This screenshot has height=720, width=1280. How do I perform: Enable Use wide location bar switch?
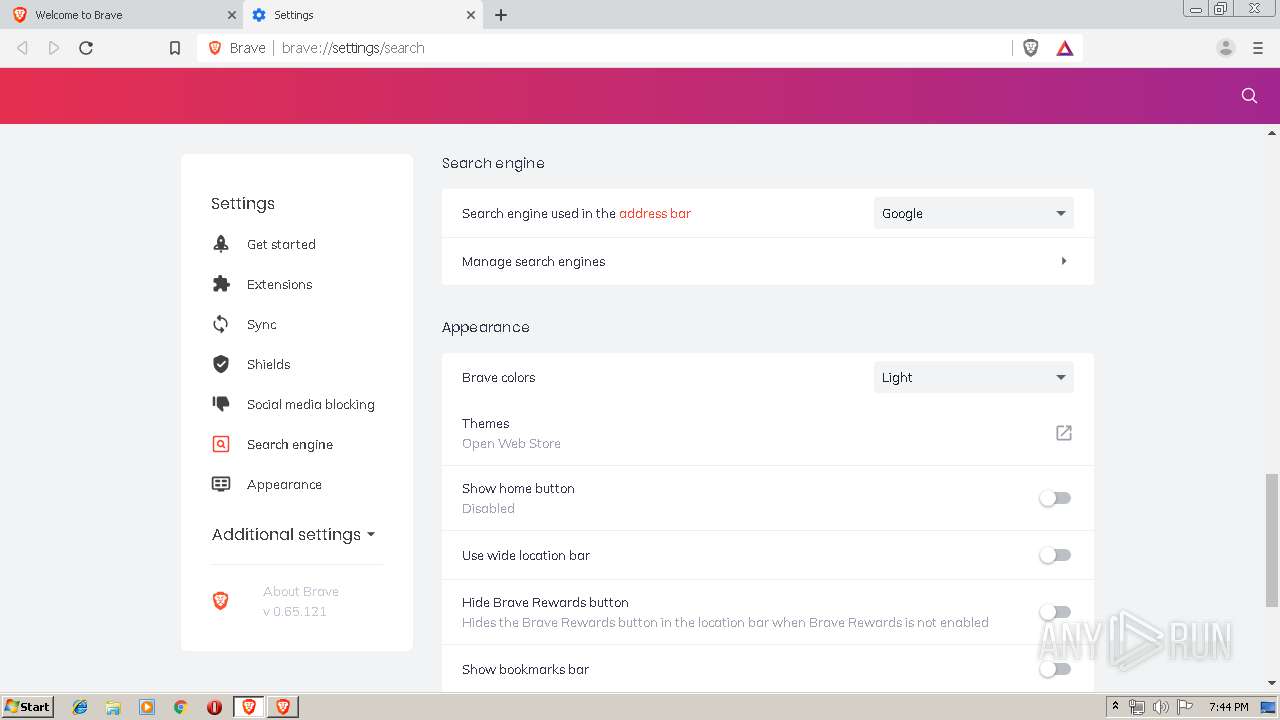(1055, 555)
